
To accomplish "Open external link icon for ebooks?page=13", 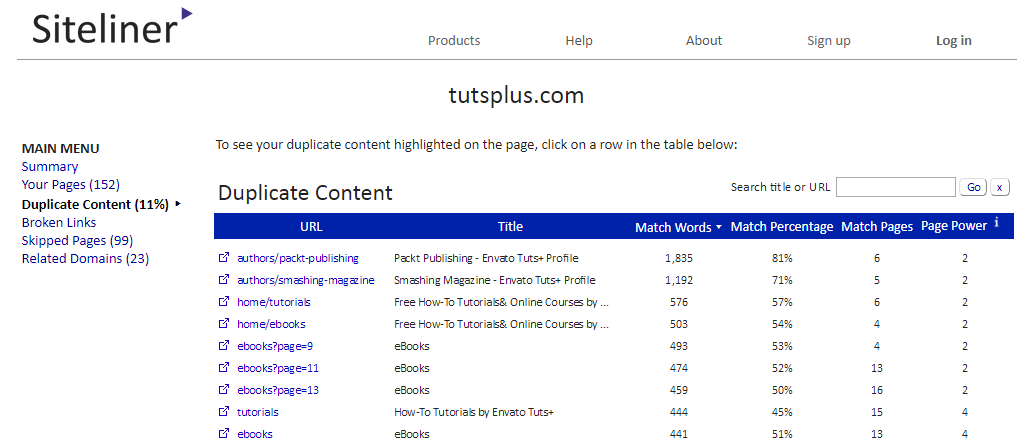I will point(224,390).
